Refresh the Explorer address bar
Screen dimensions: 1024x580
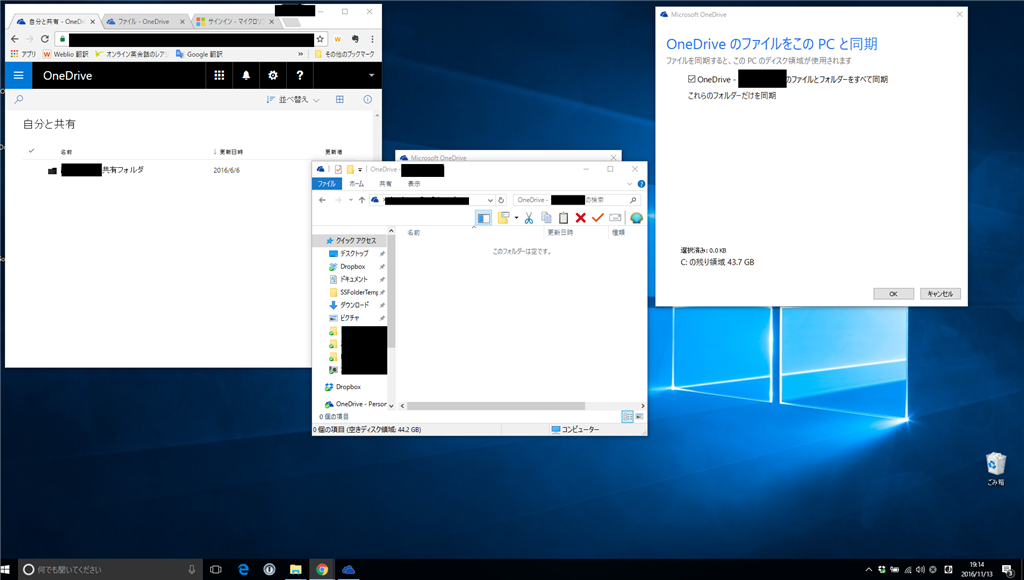point(501,201)
